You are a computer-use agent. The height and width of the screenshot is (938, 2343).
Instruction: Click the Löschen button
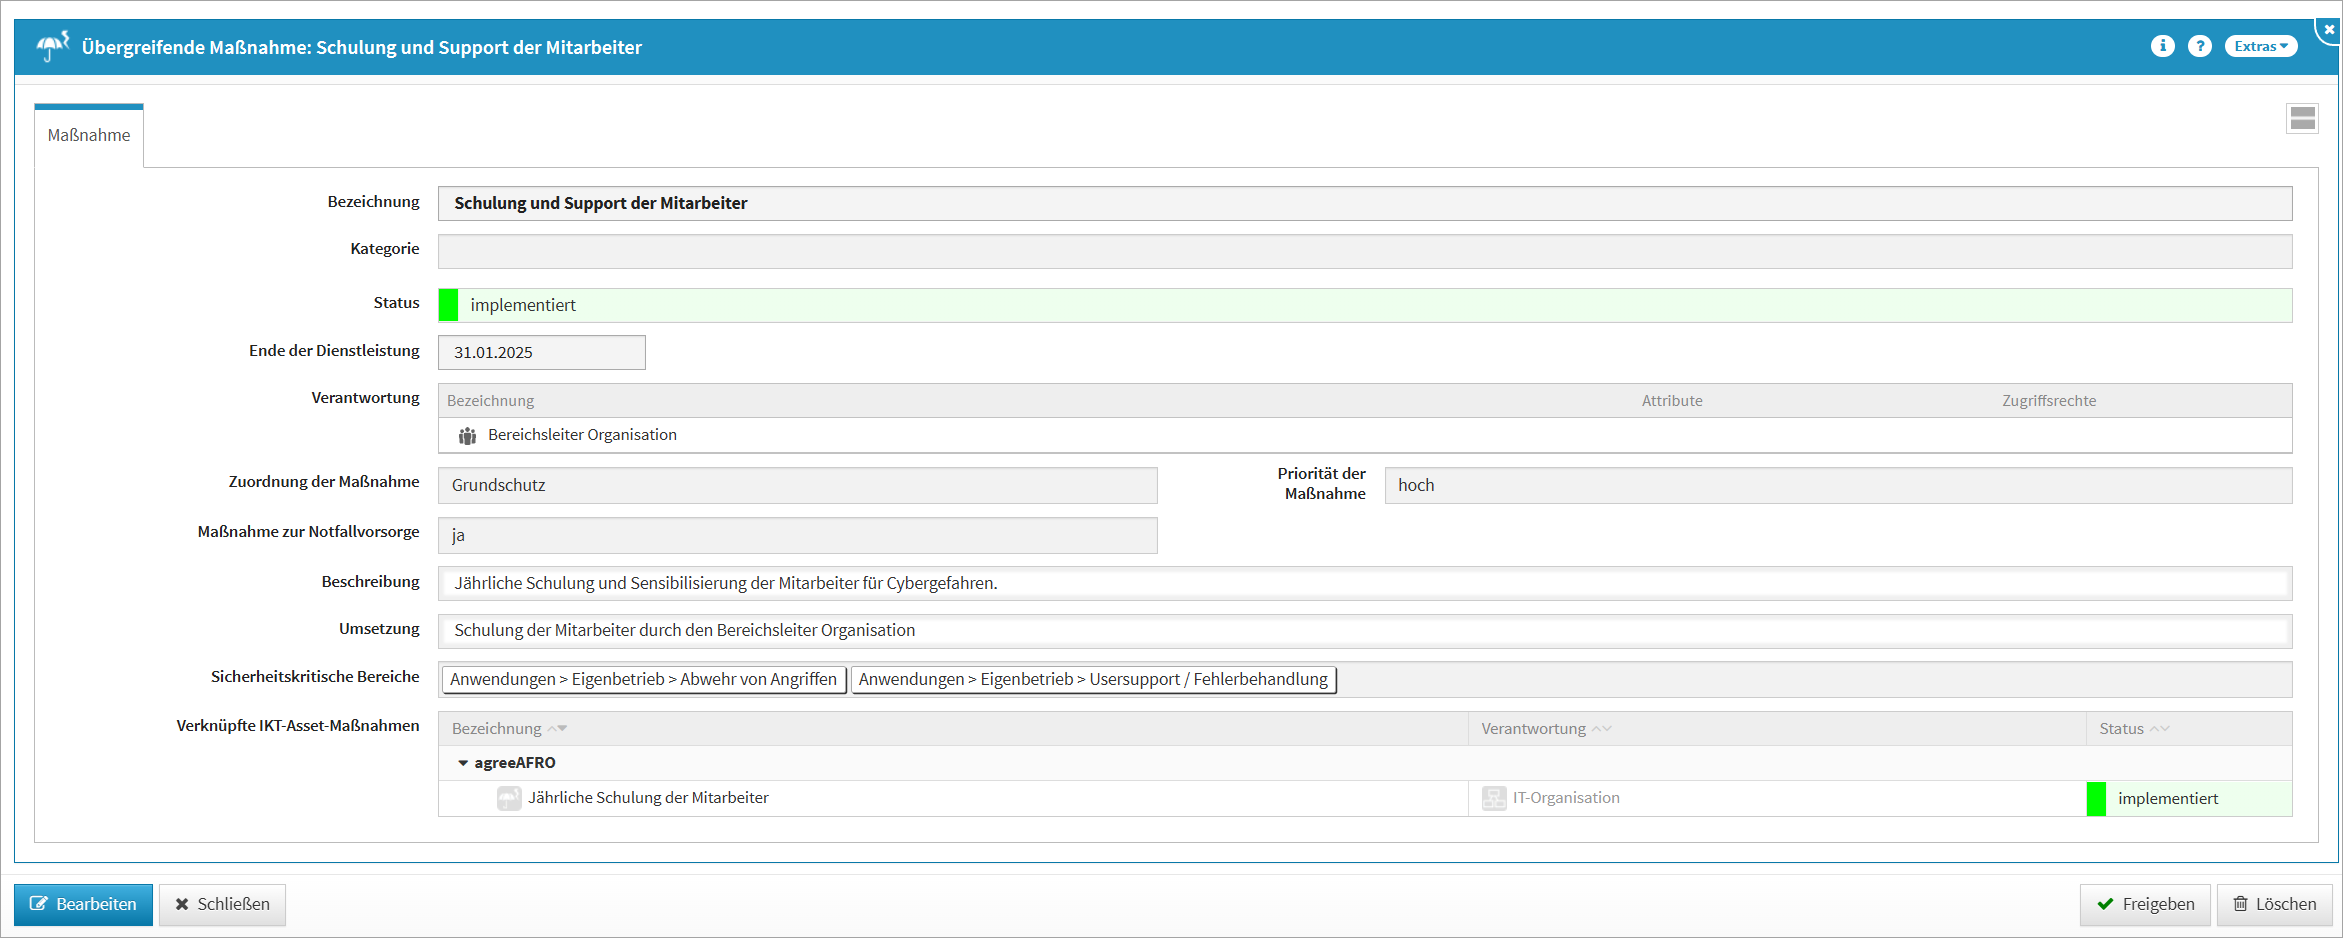point(2274,904)
